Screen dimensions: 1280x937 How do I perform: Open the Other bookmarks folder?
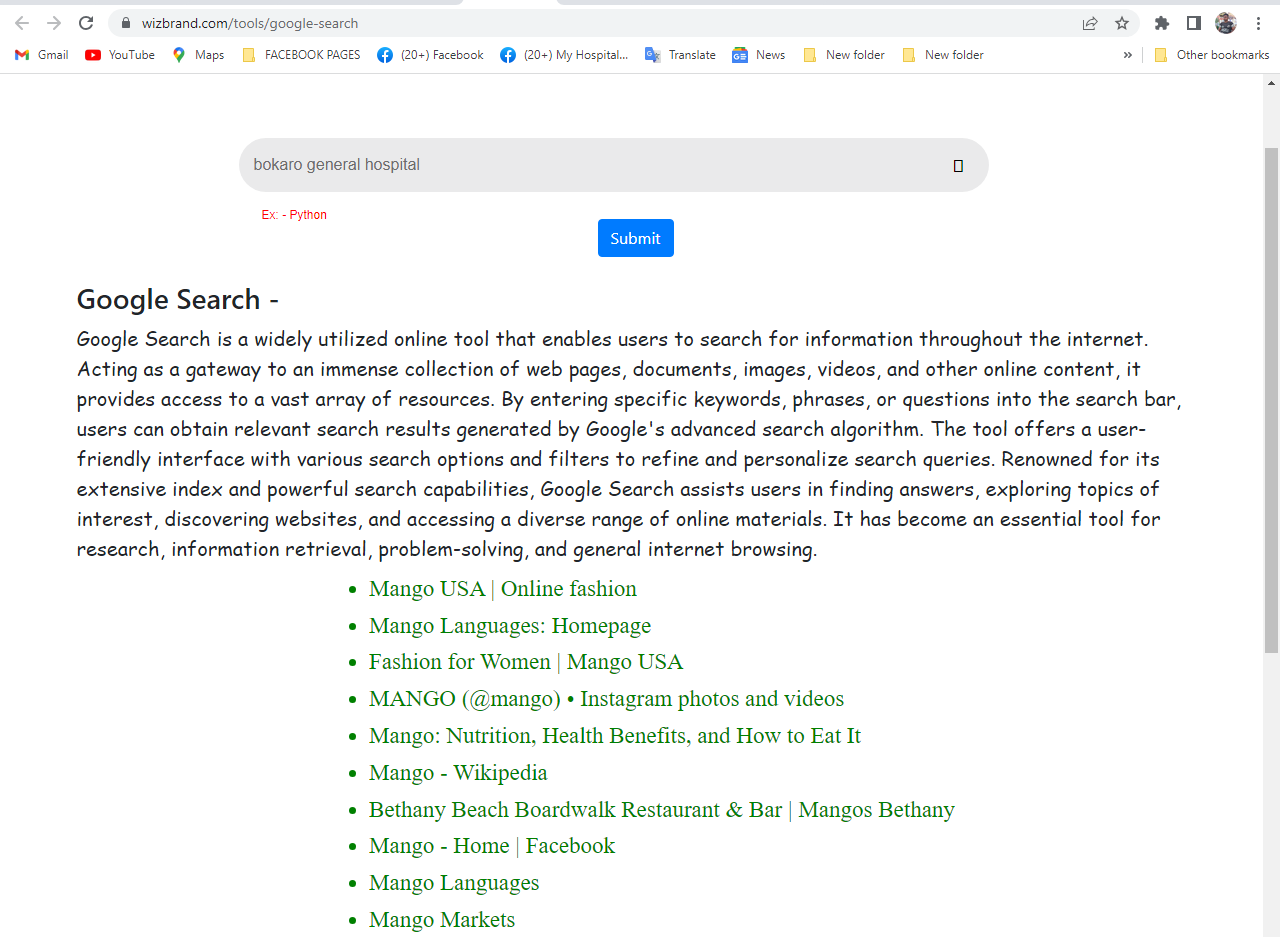point(1212,55)
